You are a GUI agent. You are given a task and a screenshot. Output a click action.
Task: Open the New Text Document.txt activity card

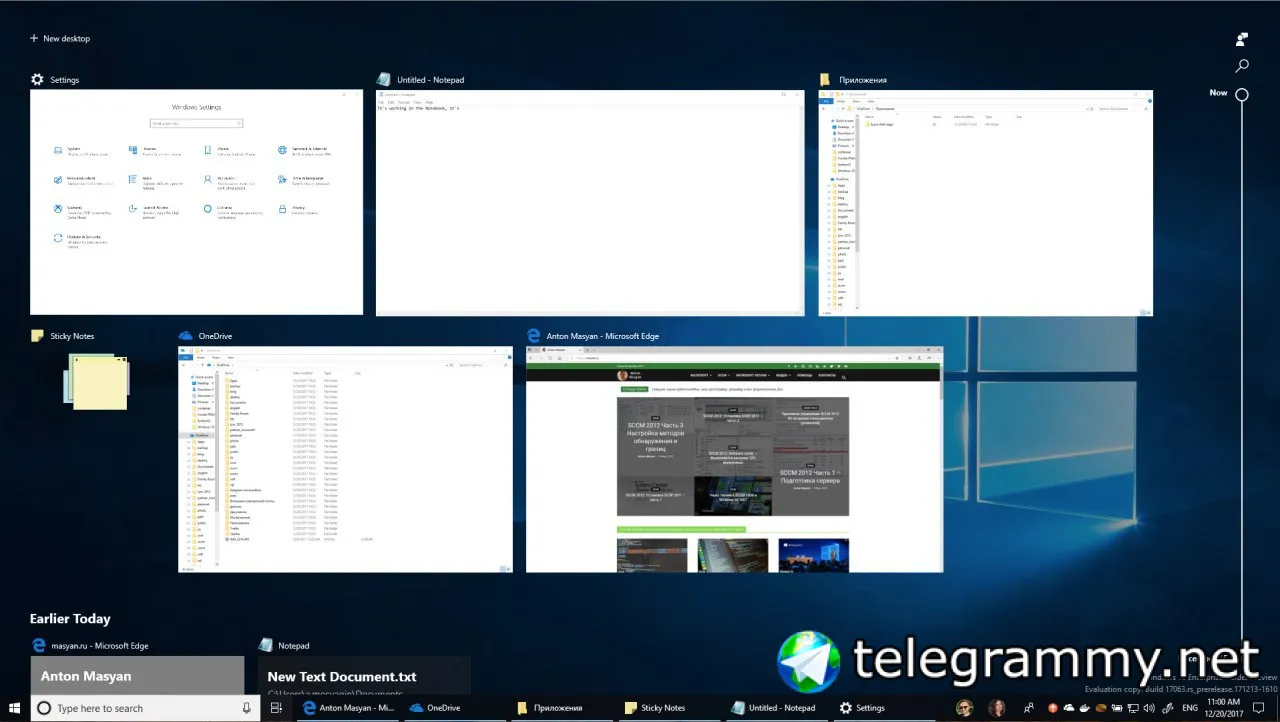click(364, 676)
